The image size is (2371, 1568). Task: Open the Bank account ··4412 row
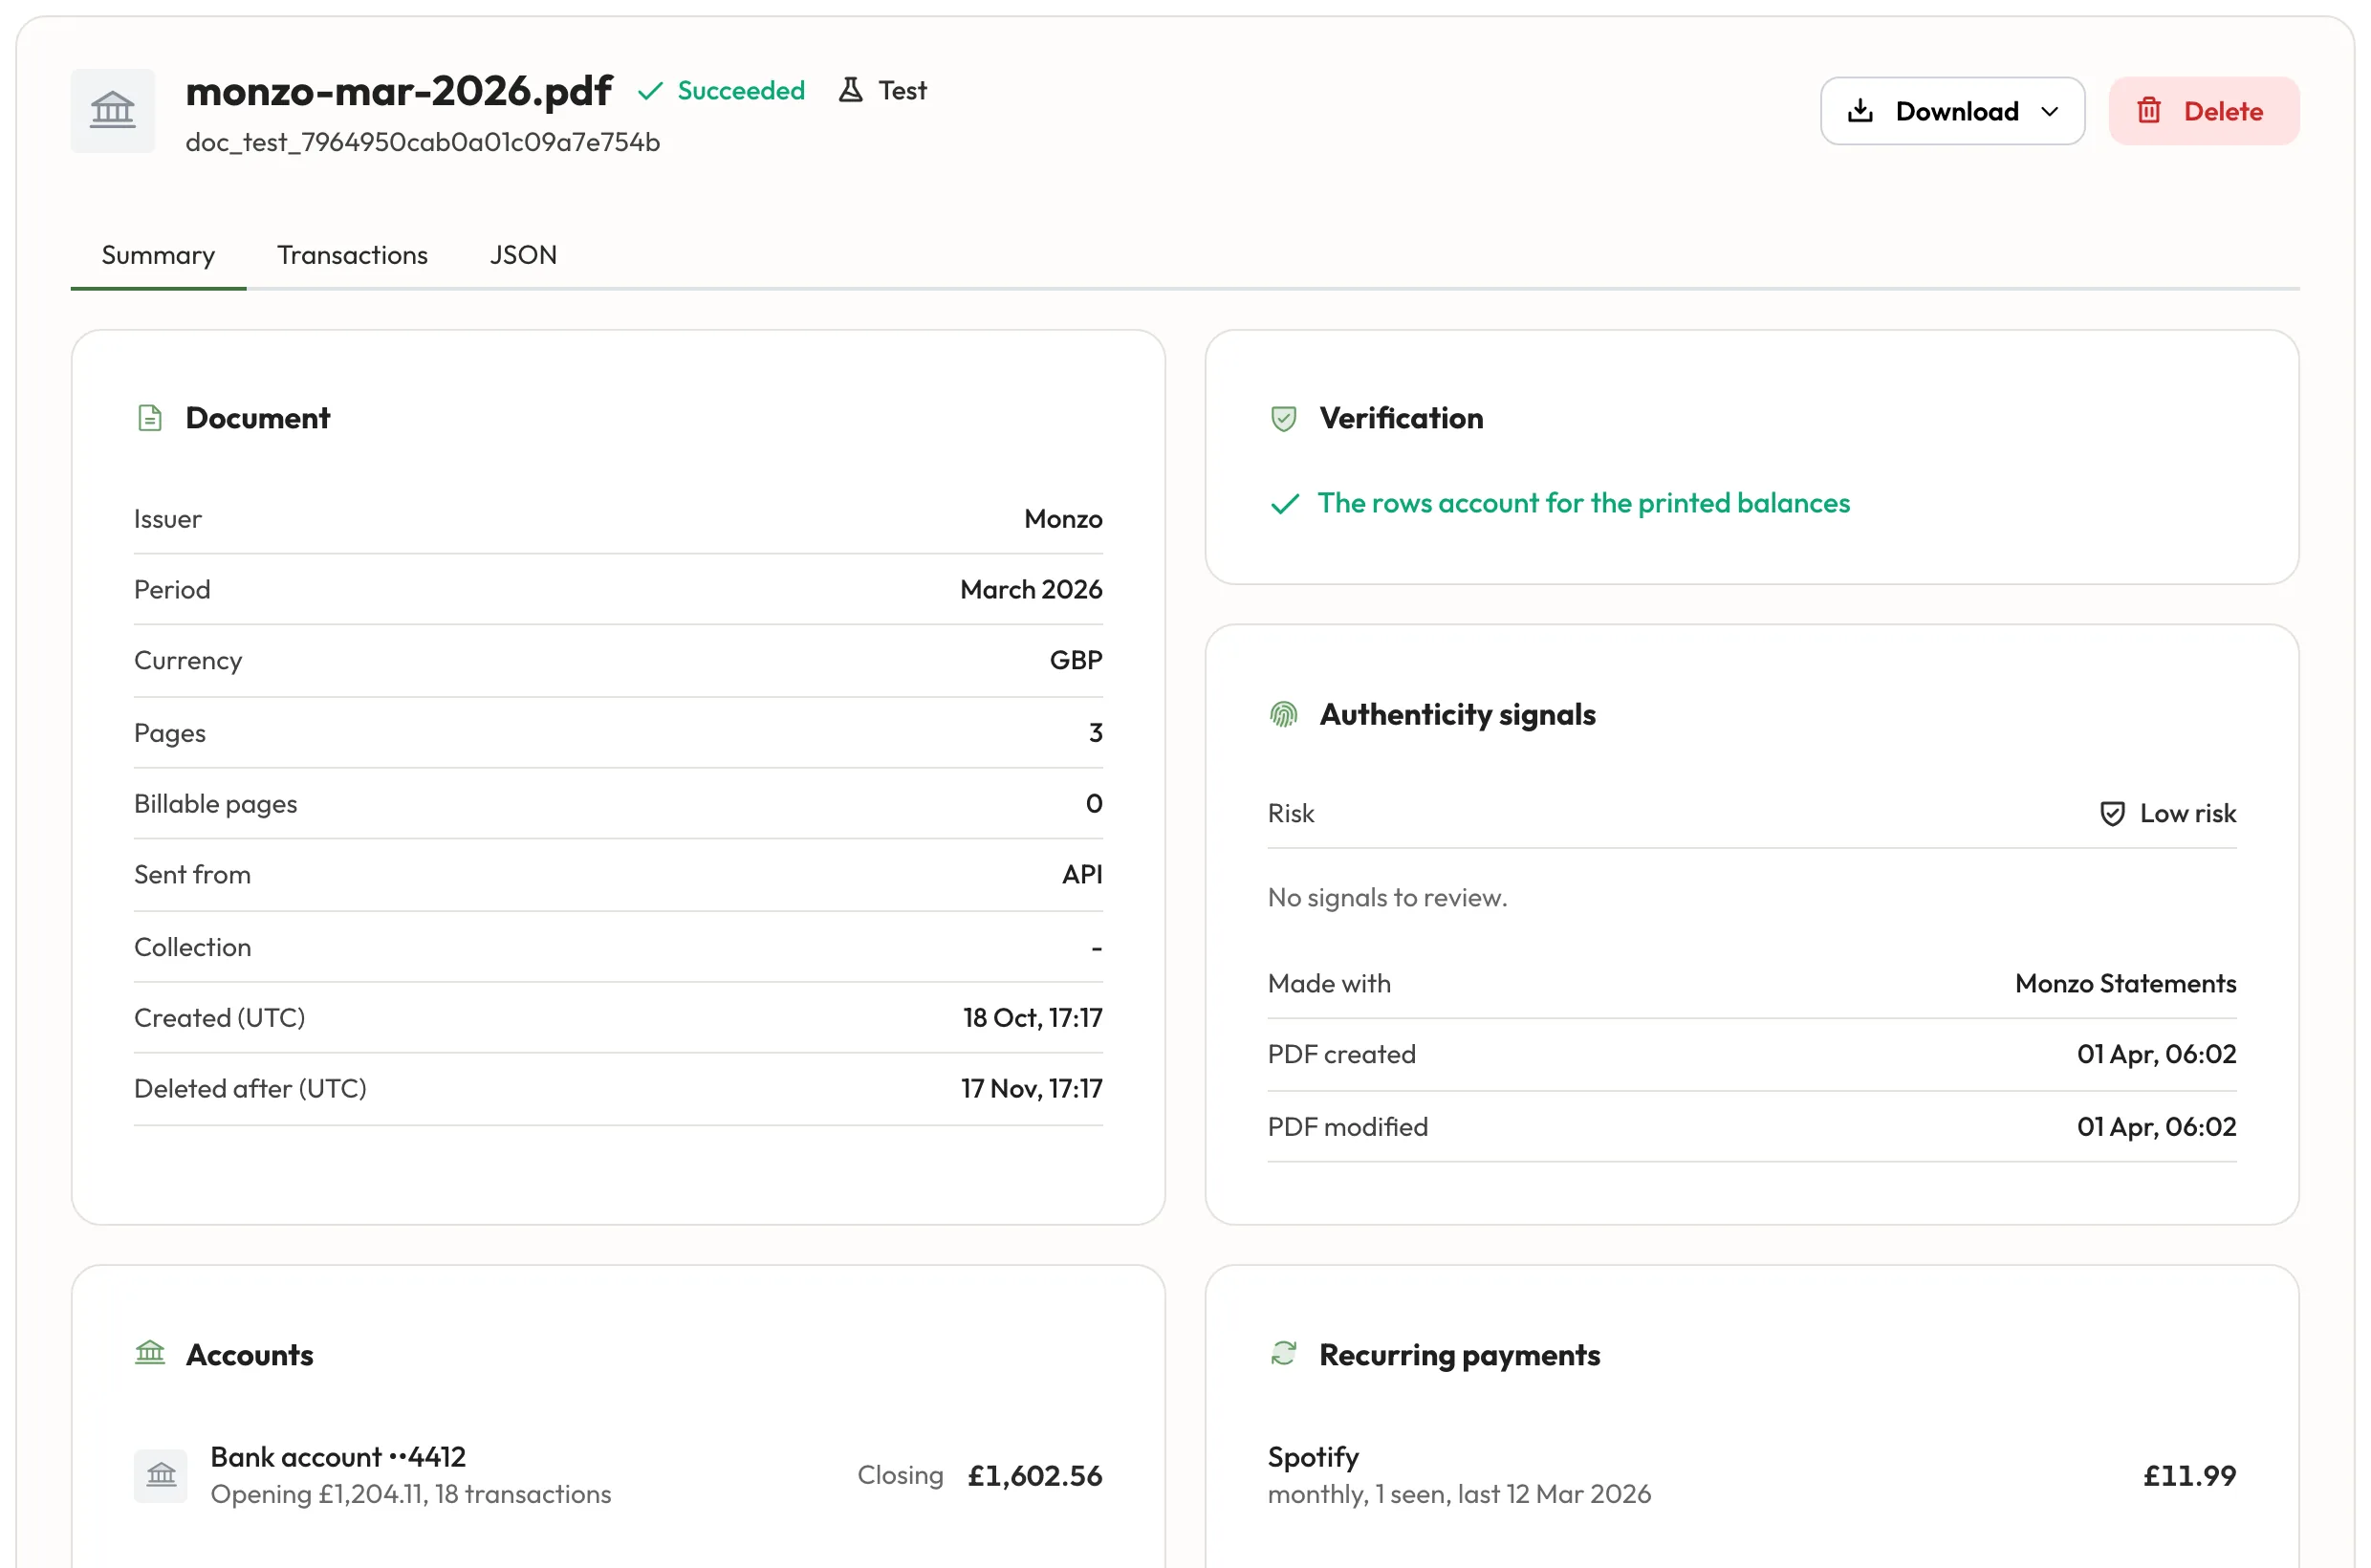coord(618,1475)
